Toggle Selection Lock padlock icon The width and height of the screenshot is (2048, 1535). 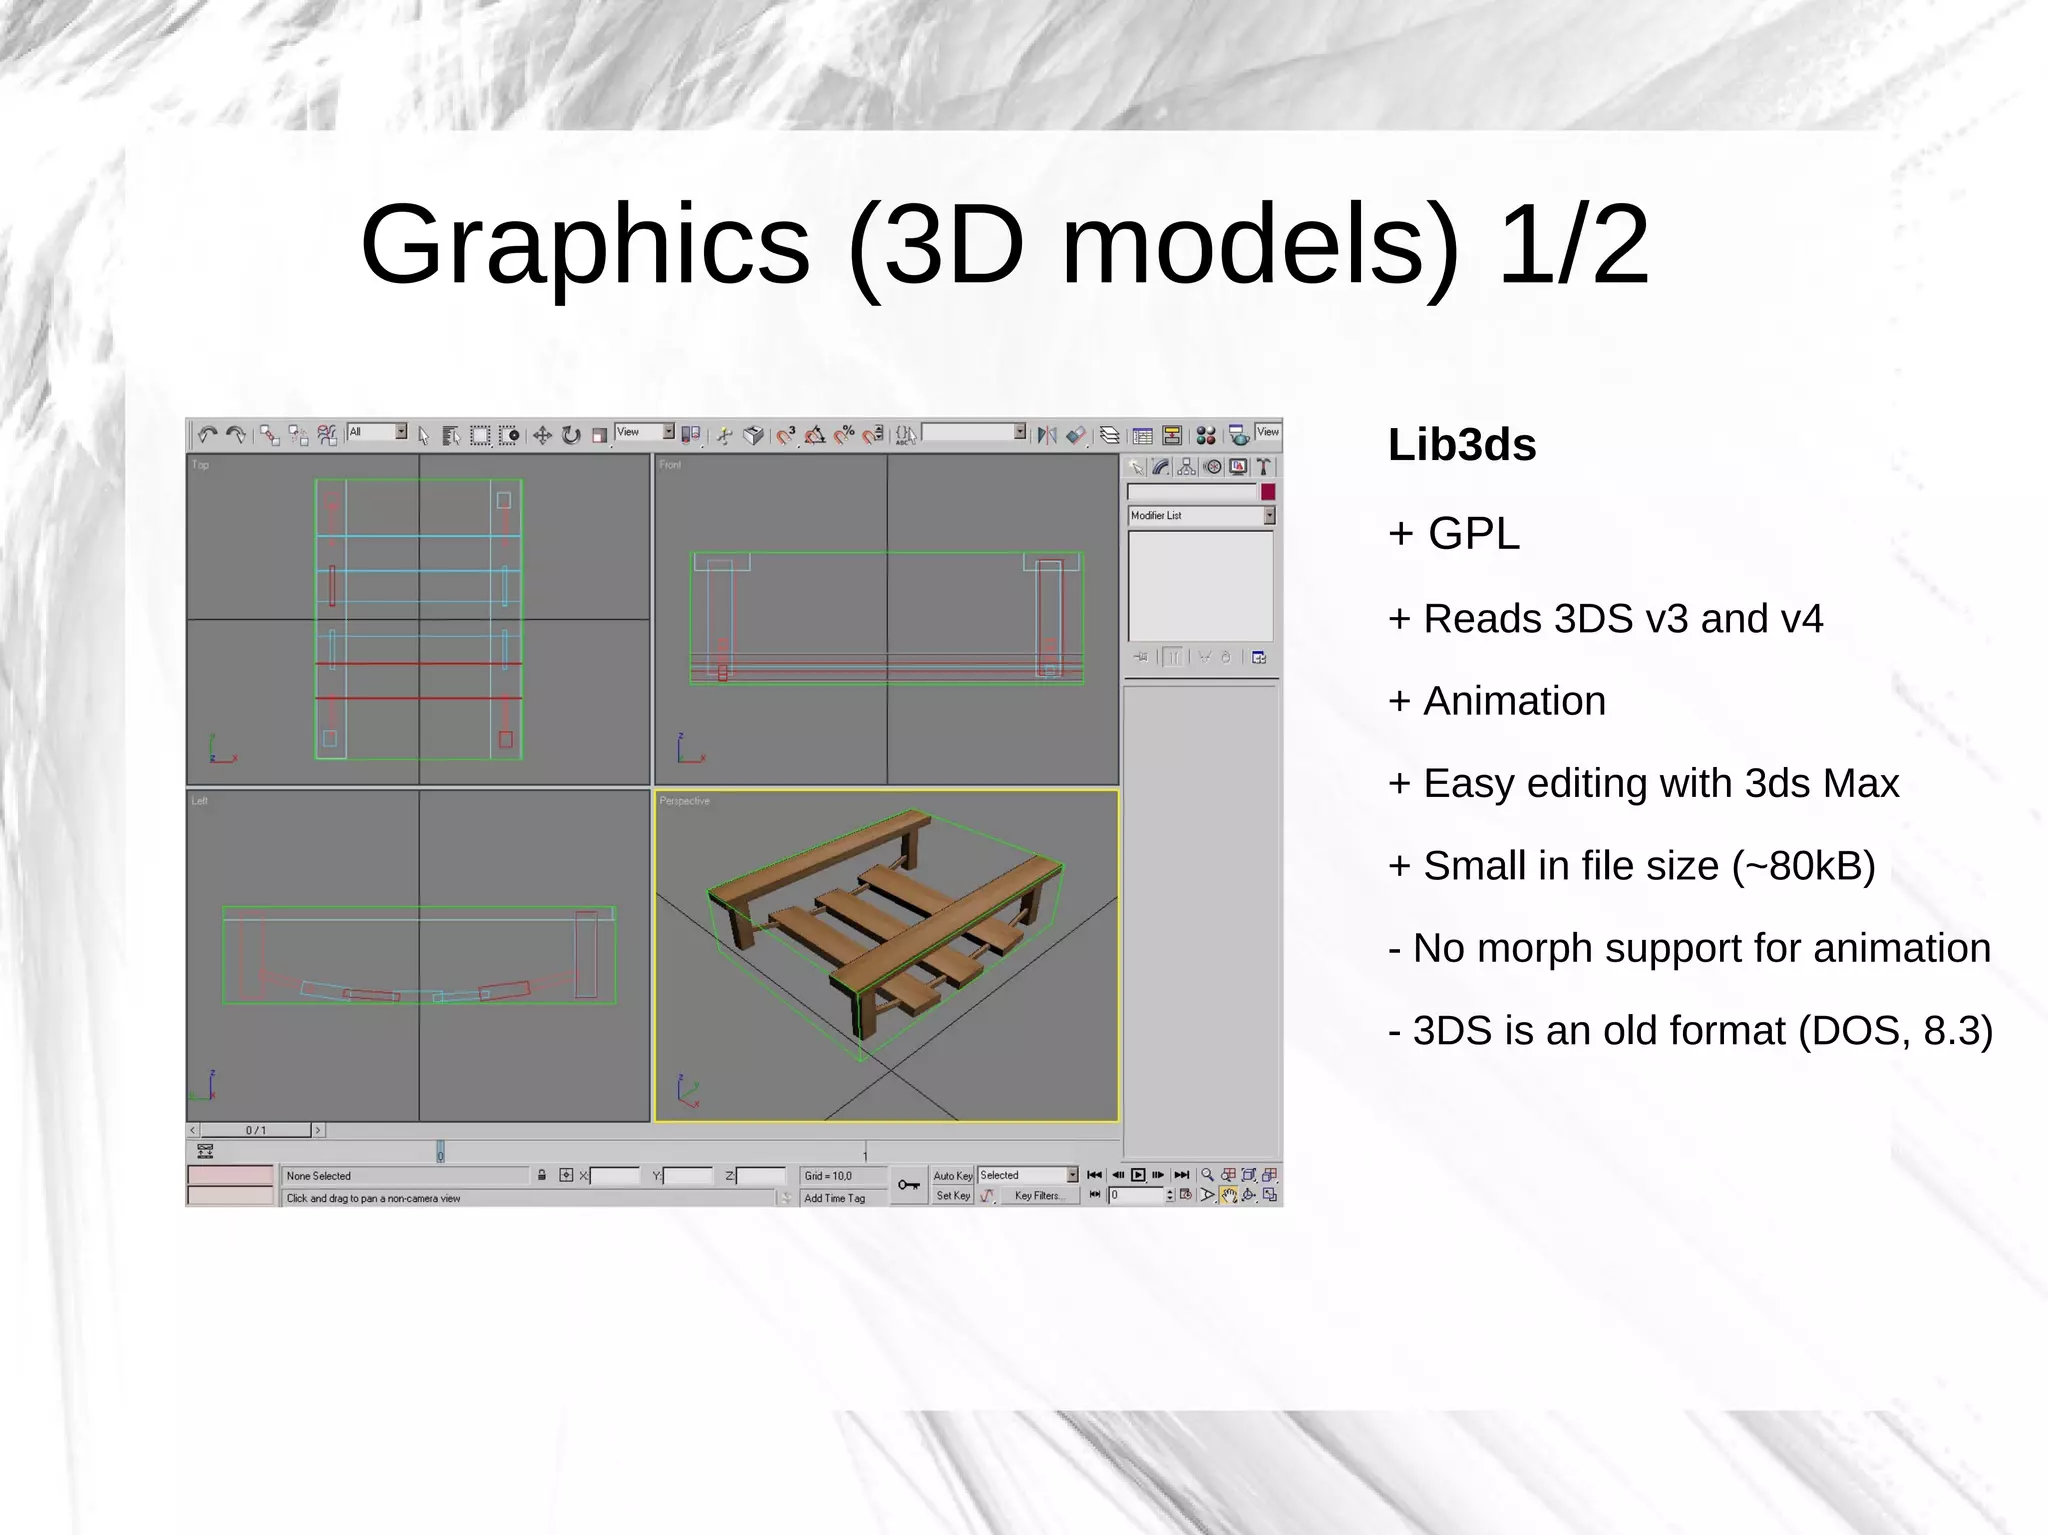pos(542,1176)
